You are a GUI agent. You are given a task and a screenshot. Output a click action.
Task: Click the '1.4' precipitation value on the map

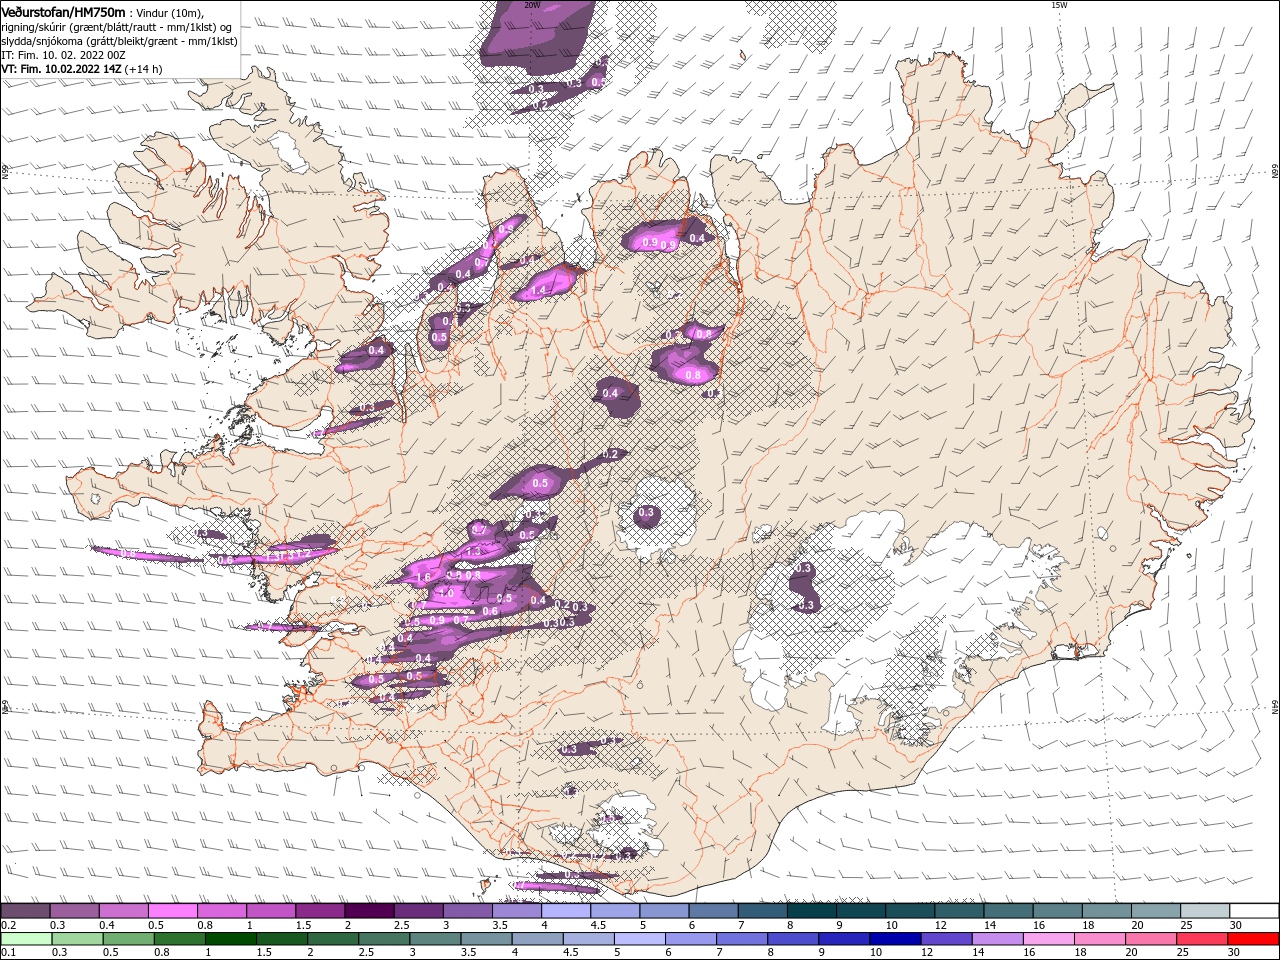[x=538, y=290]
